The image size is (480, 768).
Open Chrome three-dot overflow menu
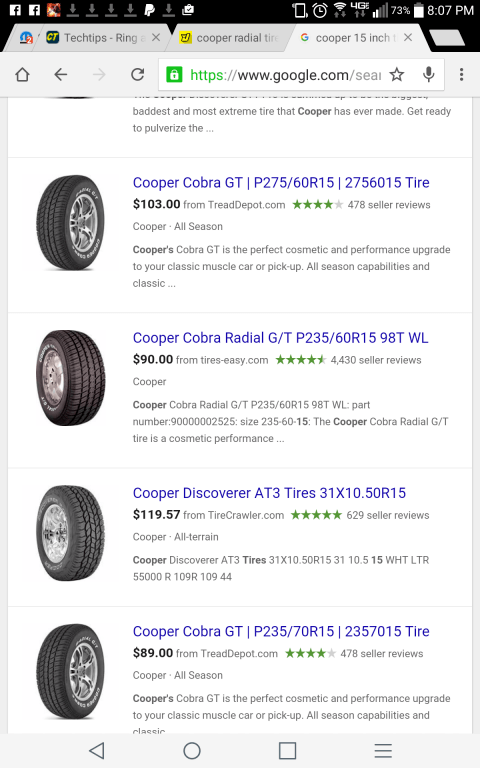coord(461,74)
